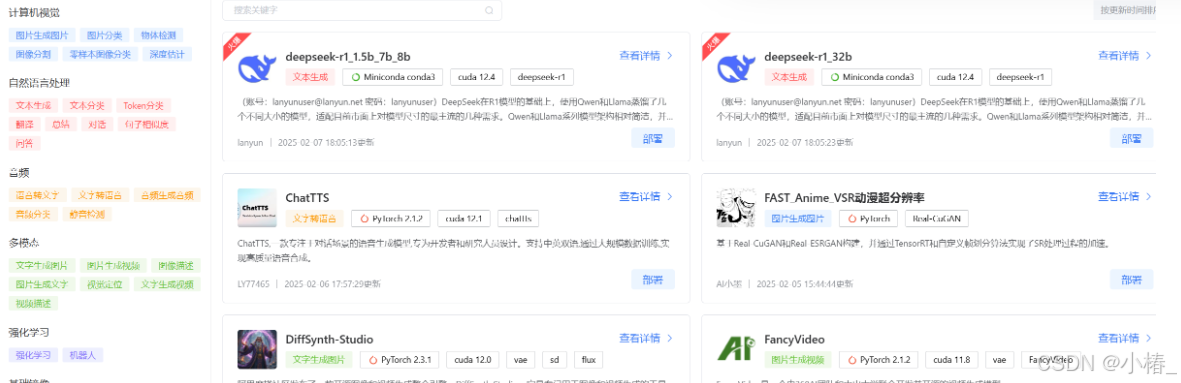
Task: Click the chattts tag on the ChatTTS card
Action: click(x=518, y=218)
